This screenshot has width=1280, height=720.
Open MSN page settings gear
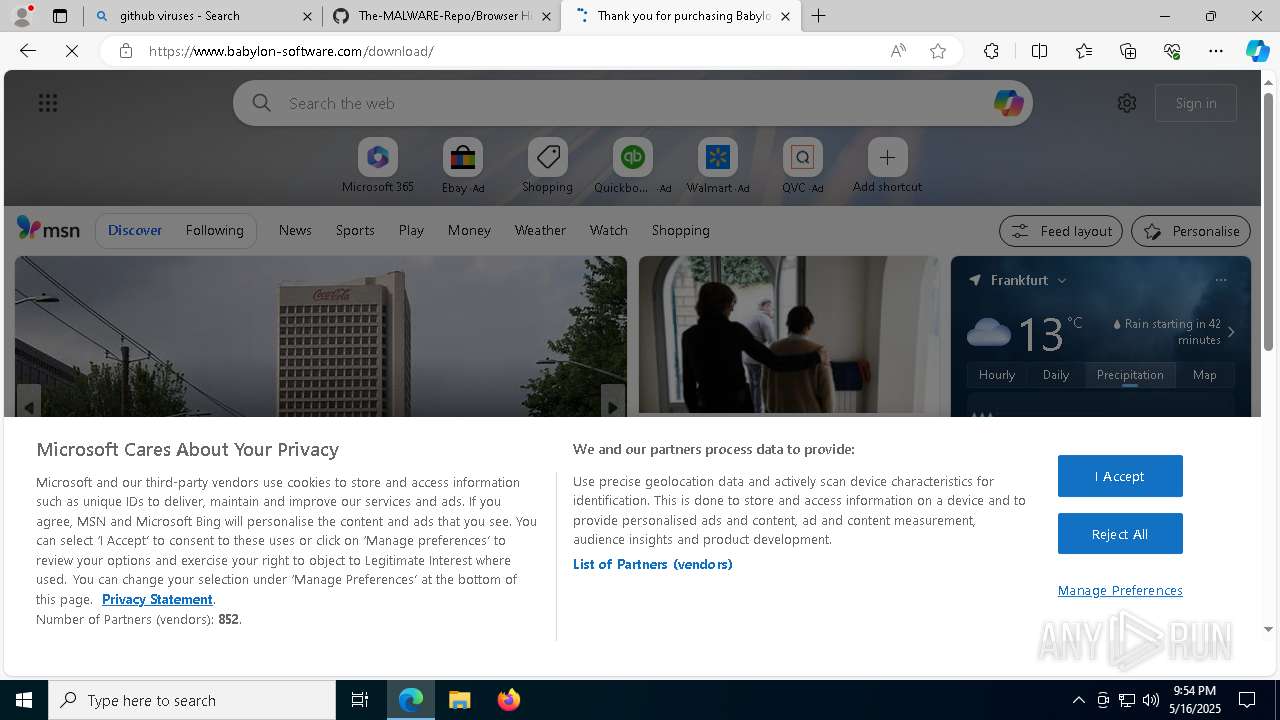1127,103
